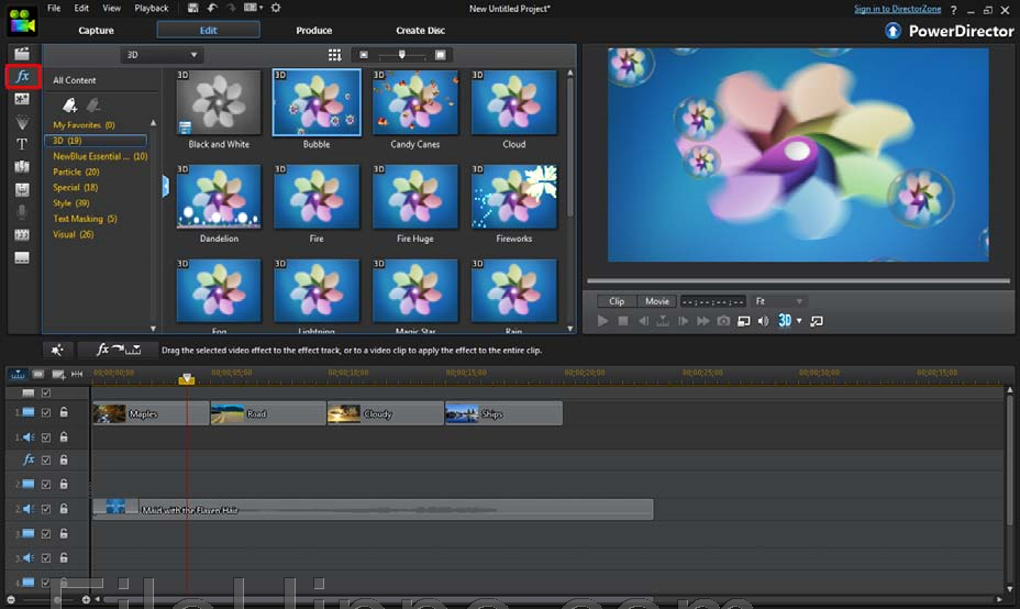Open the File menu
Image resolution: width=1020 pixels, height=609 pixels.
54,8
